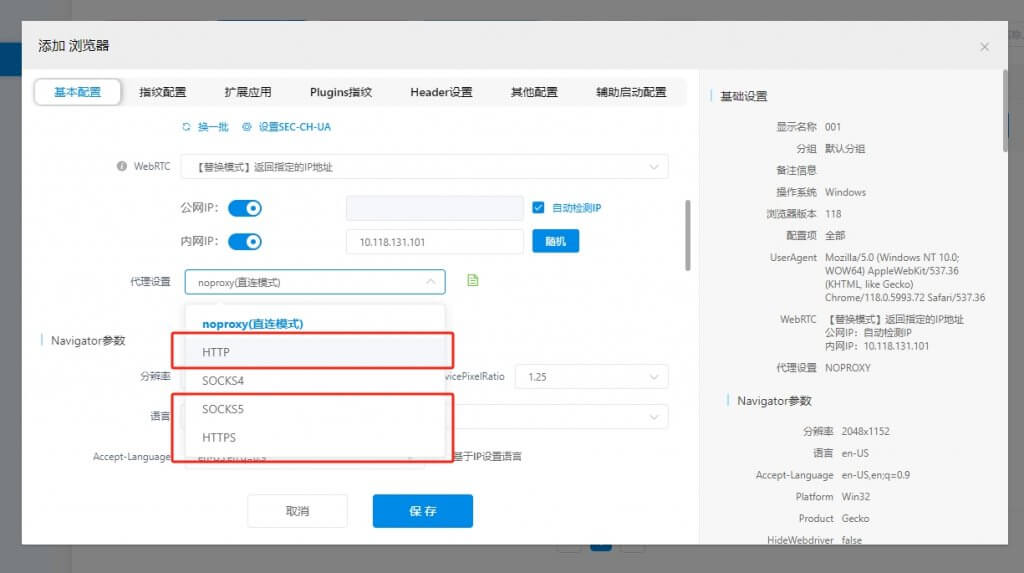Click the 随机 random IP button
Viewport: 1024px width, 573px height.
[555, 241]
